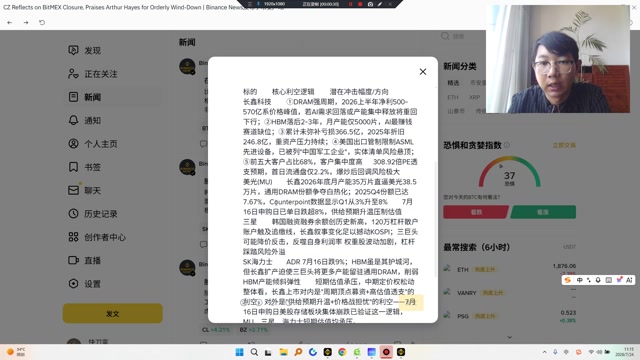
Task: Open the ETH row in most searched
Action: 510,269
